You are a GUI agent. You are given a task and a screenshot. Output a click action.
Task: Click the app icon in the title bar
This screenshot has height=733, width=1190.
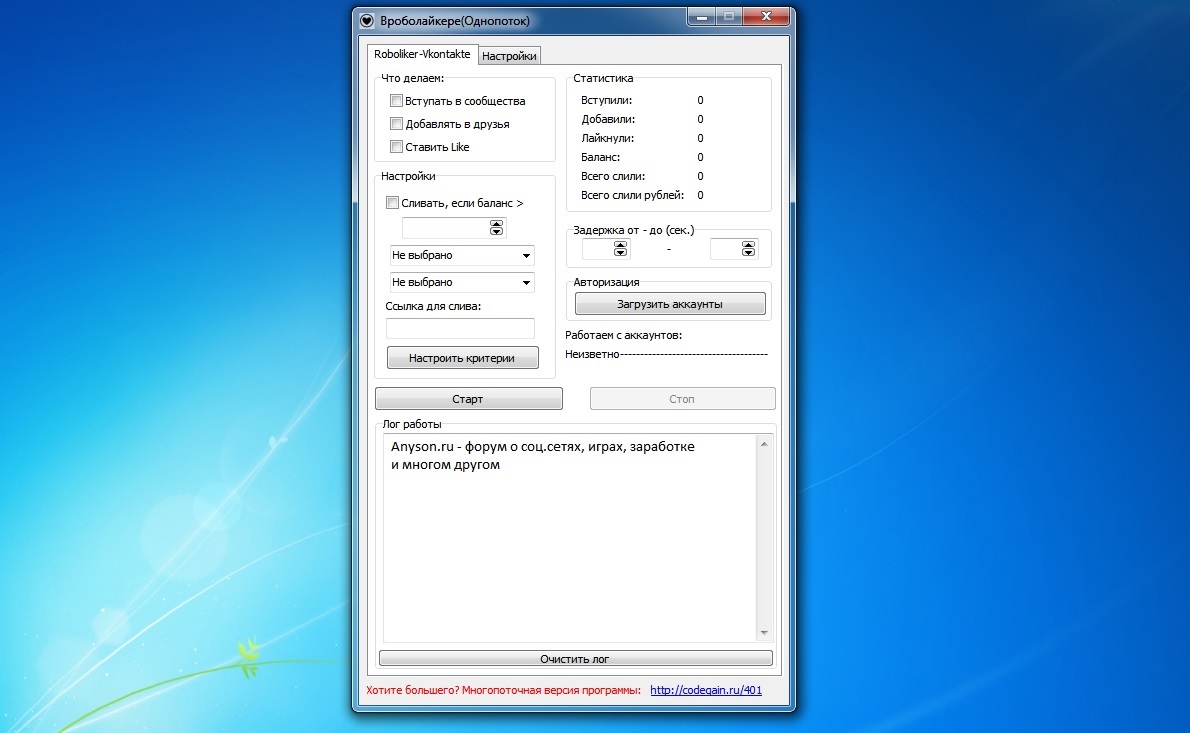pyautogui.click(x=367, y=21)
